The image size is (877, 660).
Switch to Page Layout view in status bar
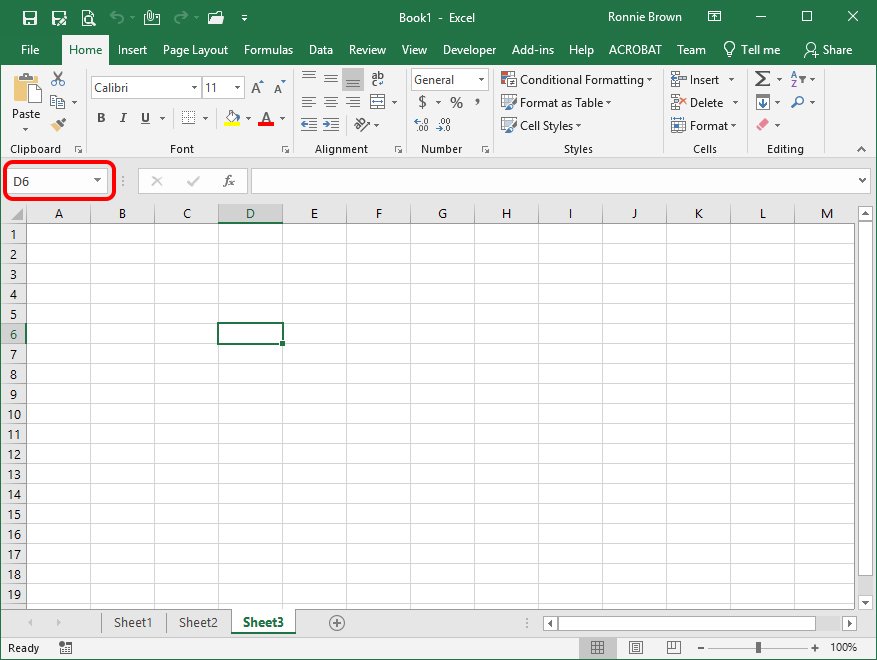635,648
